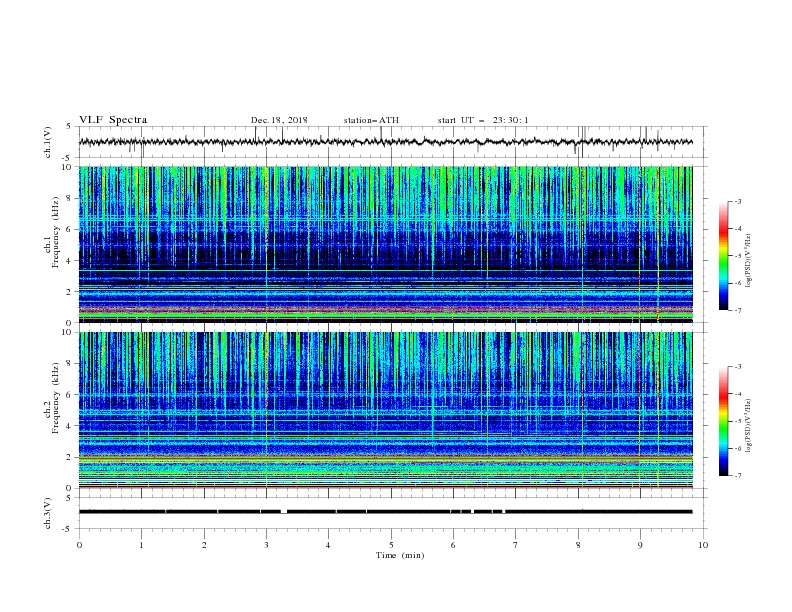
Task: Click the "5" tick on ch.1(V) axis
Action: point(69,126)
